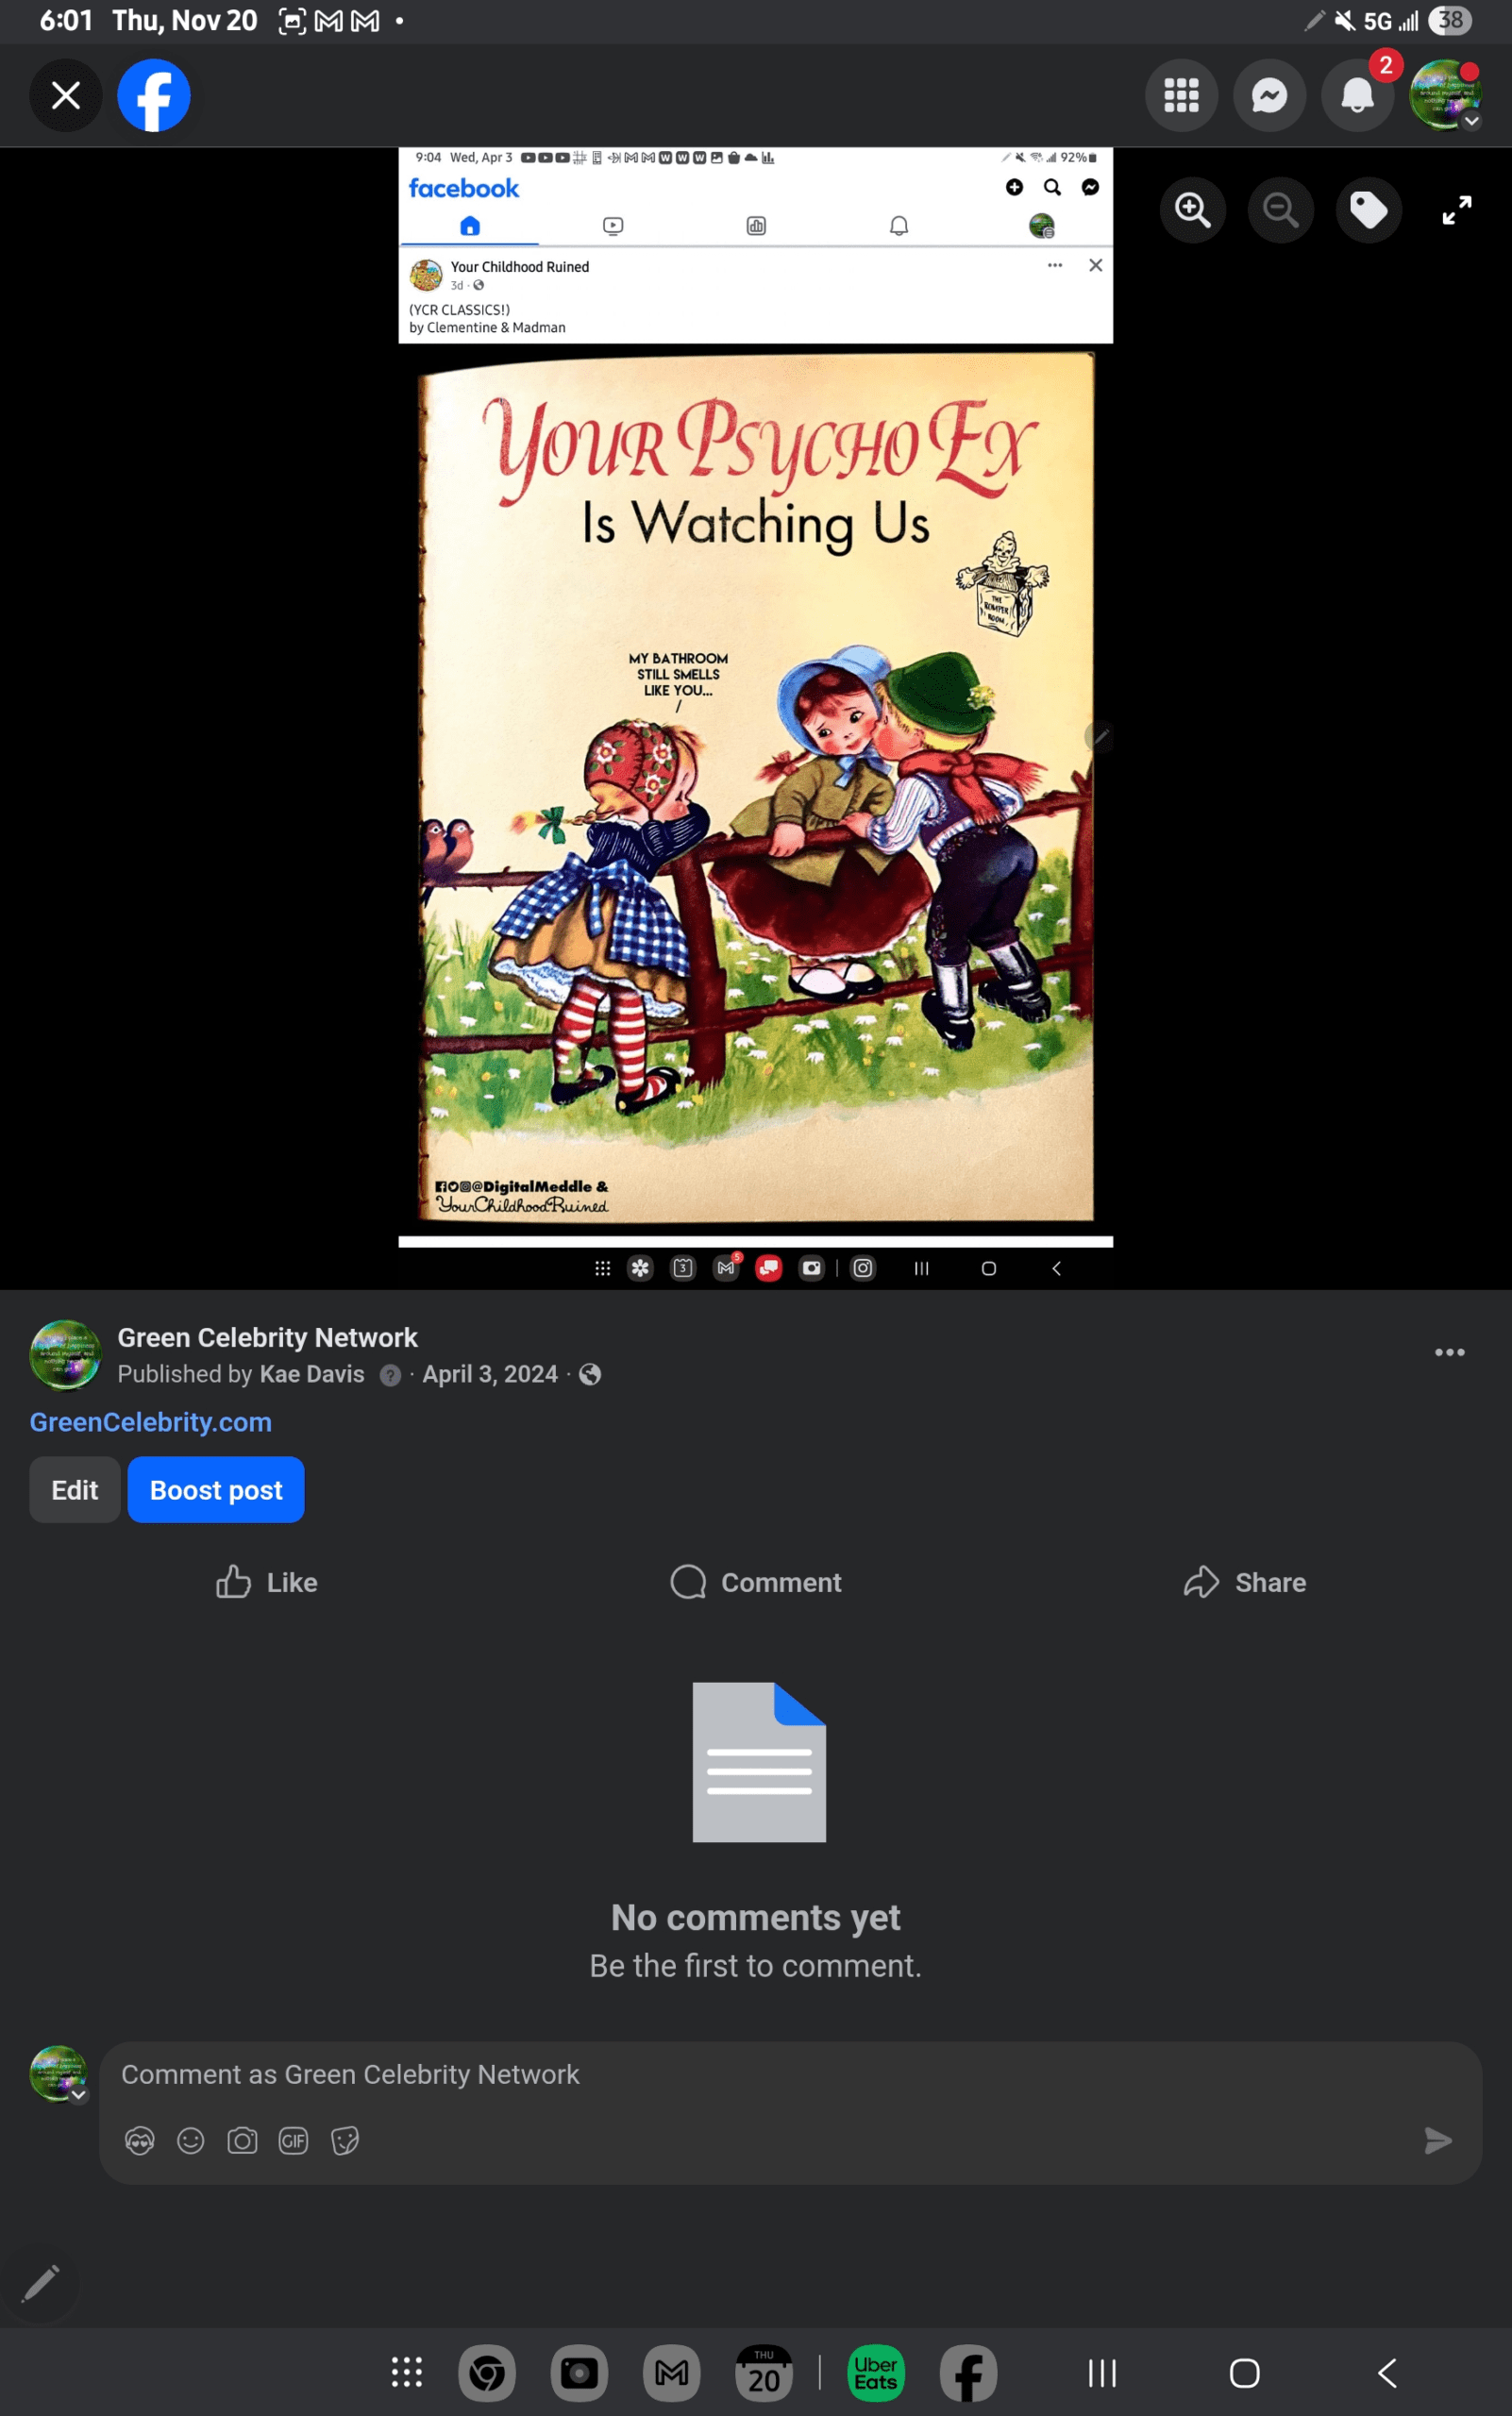Viewport: 1512px width, 2416px height.
Task: Open the GreenCelebrity.com link
Action: (x=151, y=1422)
